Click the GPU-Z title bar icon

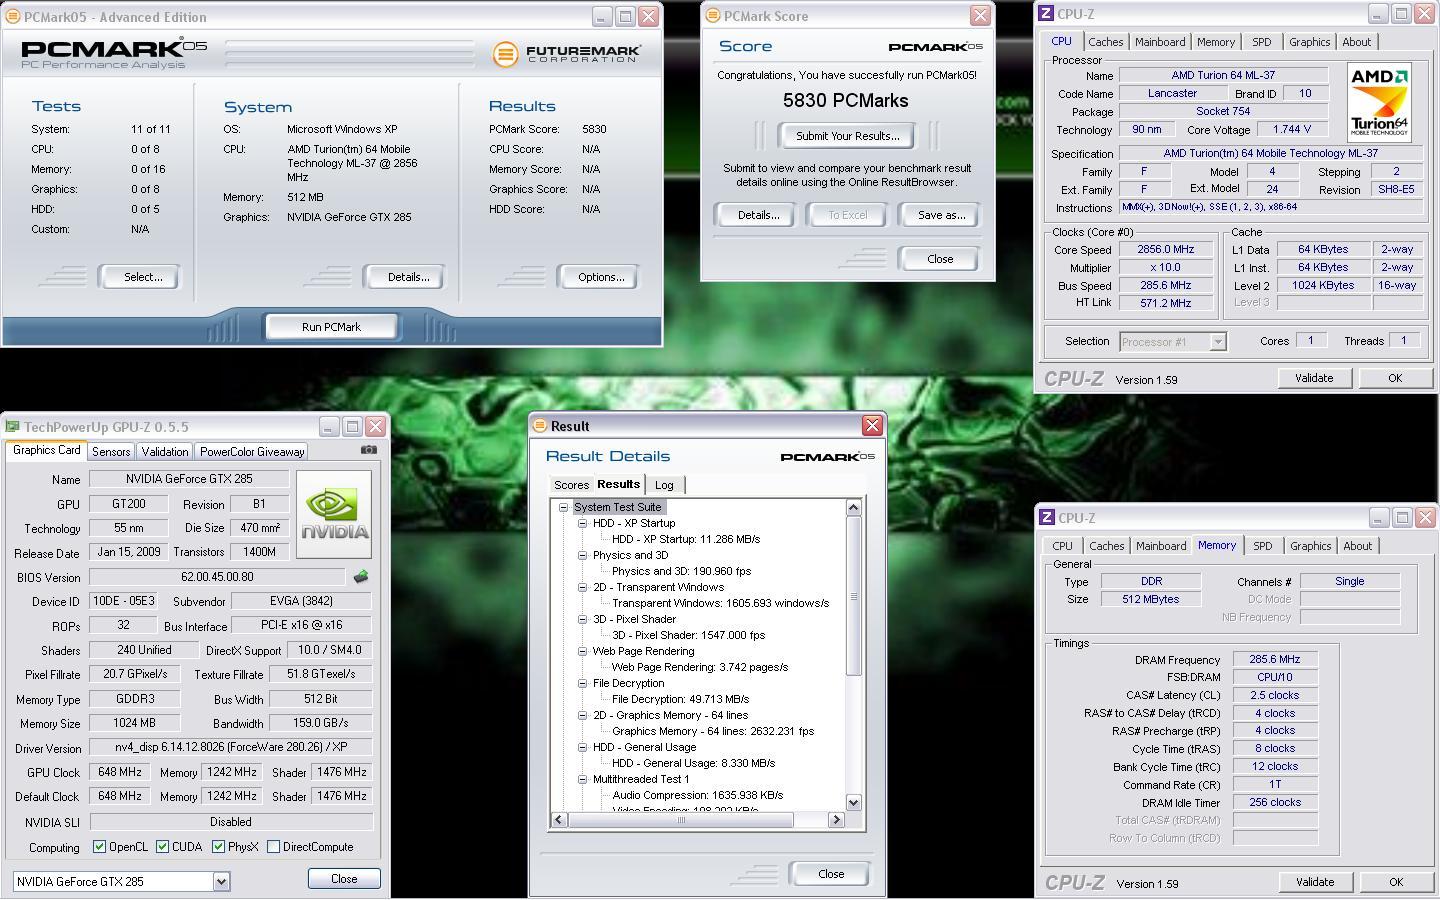(x=13, y=427)
